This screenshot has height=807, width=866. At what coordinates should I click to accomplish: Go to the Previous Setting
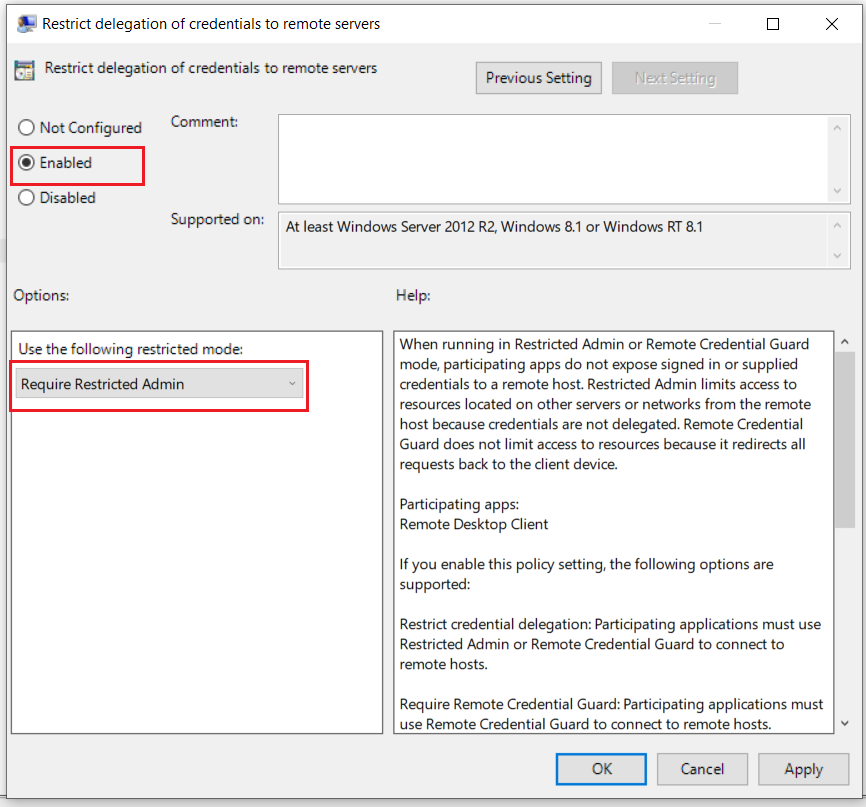(538, 78)
